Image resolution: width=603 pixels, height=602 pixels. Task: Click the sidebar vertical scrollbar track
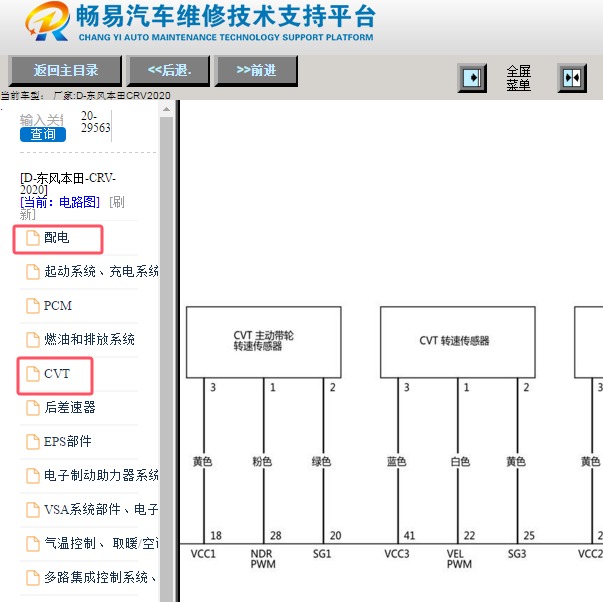point(167,358)
